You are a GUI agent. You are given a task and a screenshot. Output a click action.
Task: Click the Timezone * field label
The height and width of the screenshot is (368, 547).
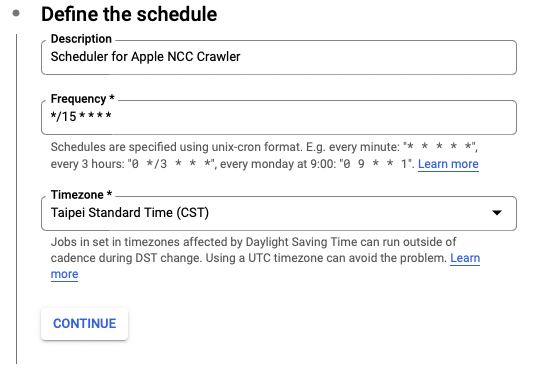[x=81, y=195]
